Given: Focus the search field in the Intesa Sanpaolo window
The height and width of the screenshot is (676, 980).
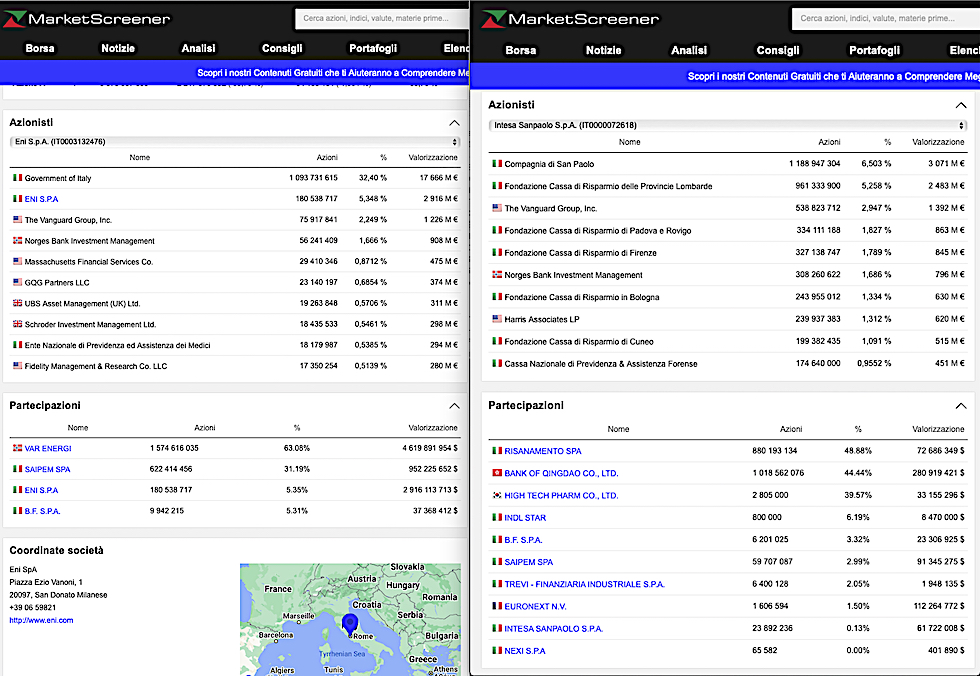Looking at the screenshot, I should tap(886, 19).
